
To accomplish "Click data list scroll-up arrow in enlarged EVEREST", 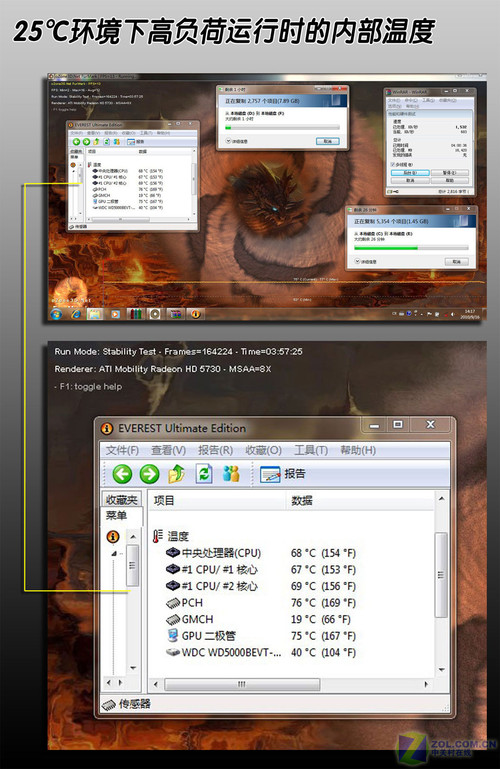I will coord(441,499).
